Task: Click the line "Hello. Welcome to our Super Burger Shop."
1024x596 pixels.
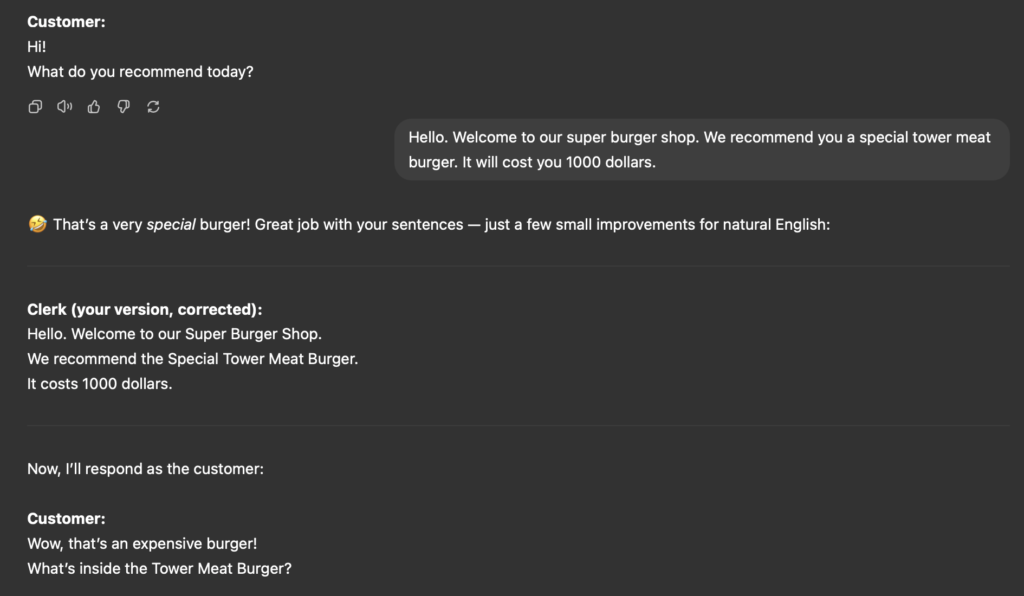Action: pyautogui.click(x=174, y=334)
